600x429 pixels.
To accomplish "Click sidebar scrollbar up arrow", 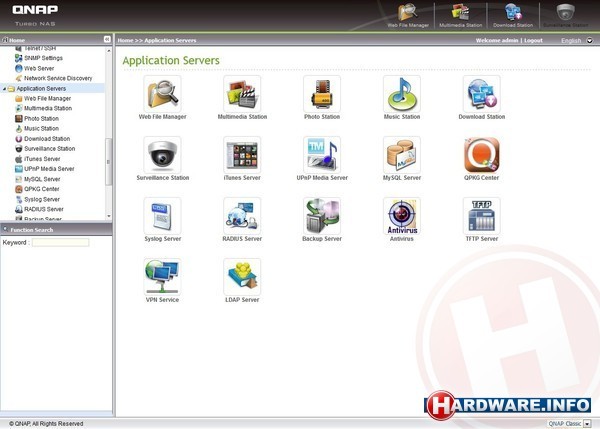I will point(109,51).
